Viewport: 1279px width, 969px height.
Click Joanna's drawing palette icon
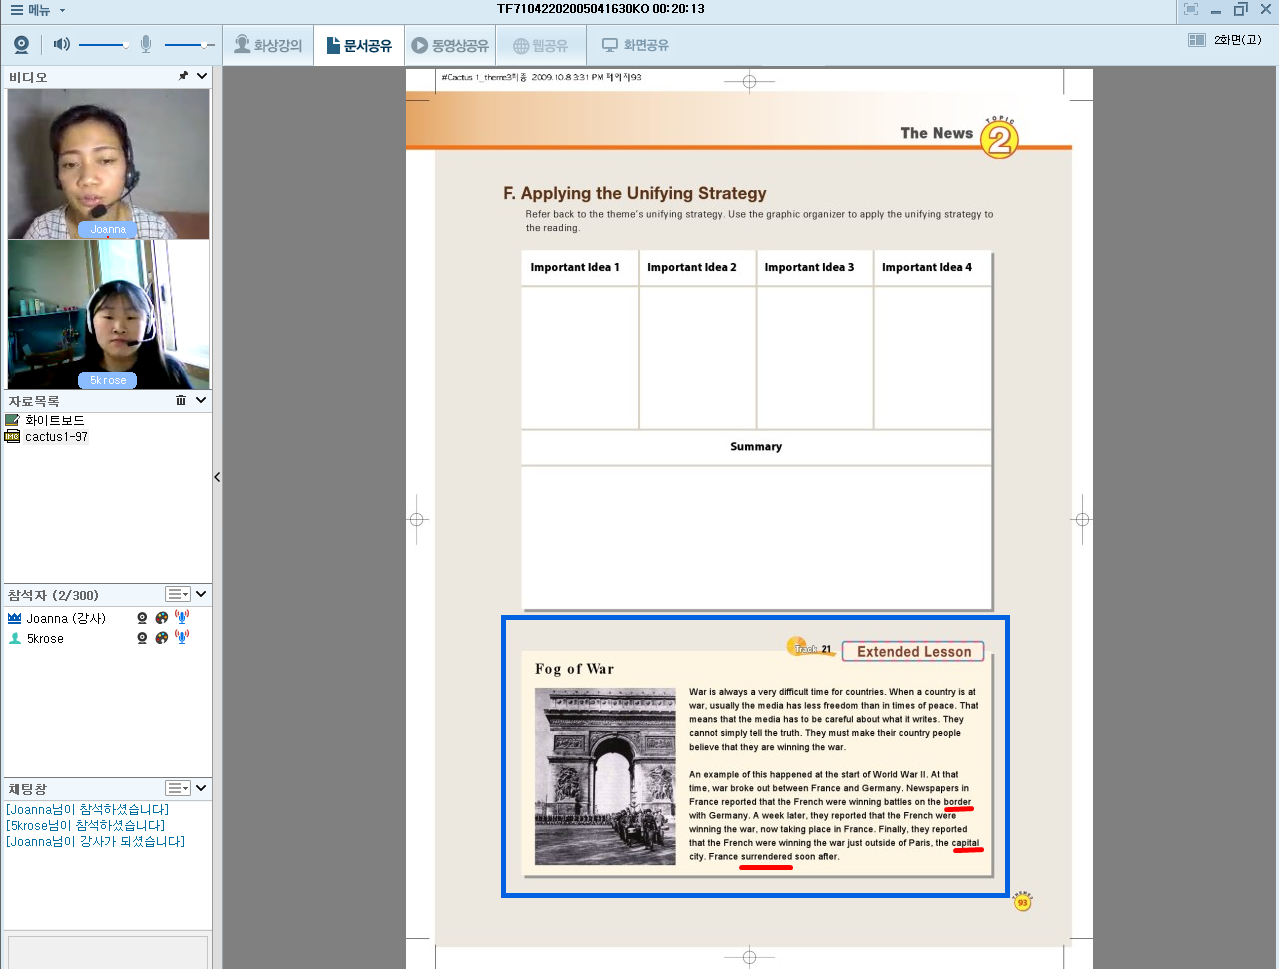click(x=162, y=618)
